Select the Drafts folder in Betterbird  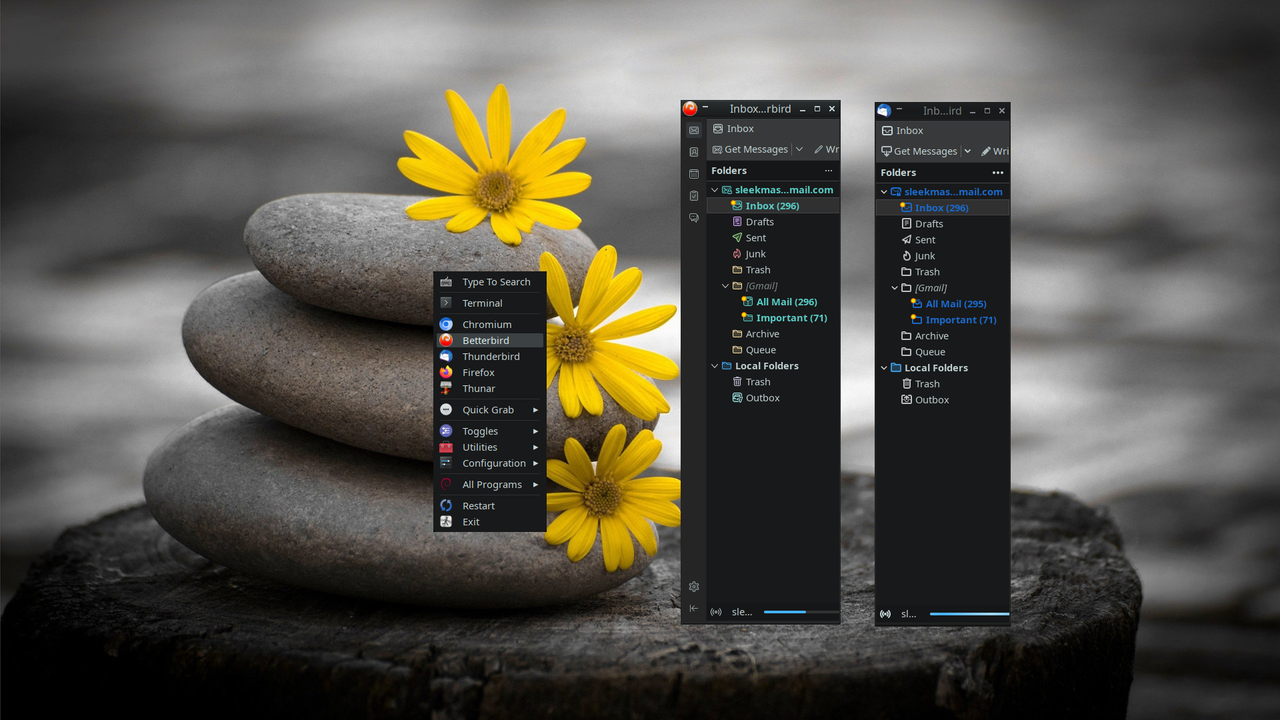[772, 222]
